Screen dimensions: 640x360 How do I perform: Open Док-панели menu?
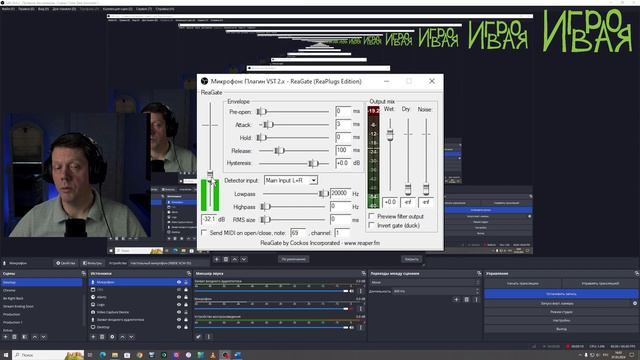[64, 9]
